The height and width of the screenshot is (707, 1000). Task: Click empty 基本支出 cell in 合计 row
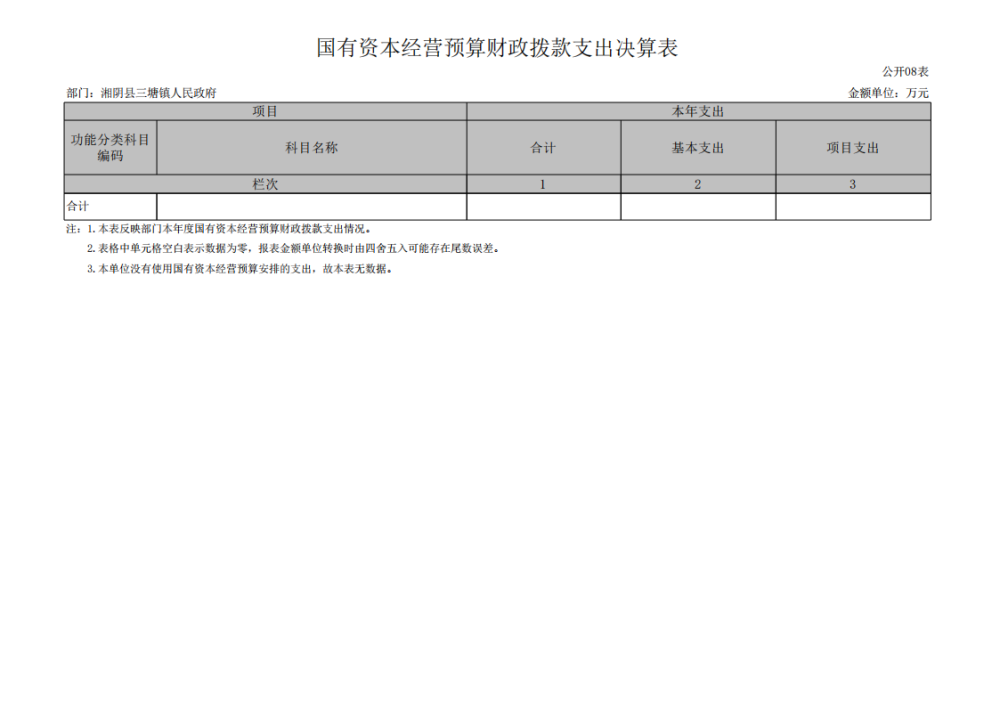click(x=698, y=206)
